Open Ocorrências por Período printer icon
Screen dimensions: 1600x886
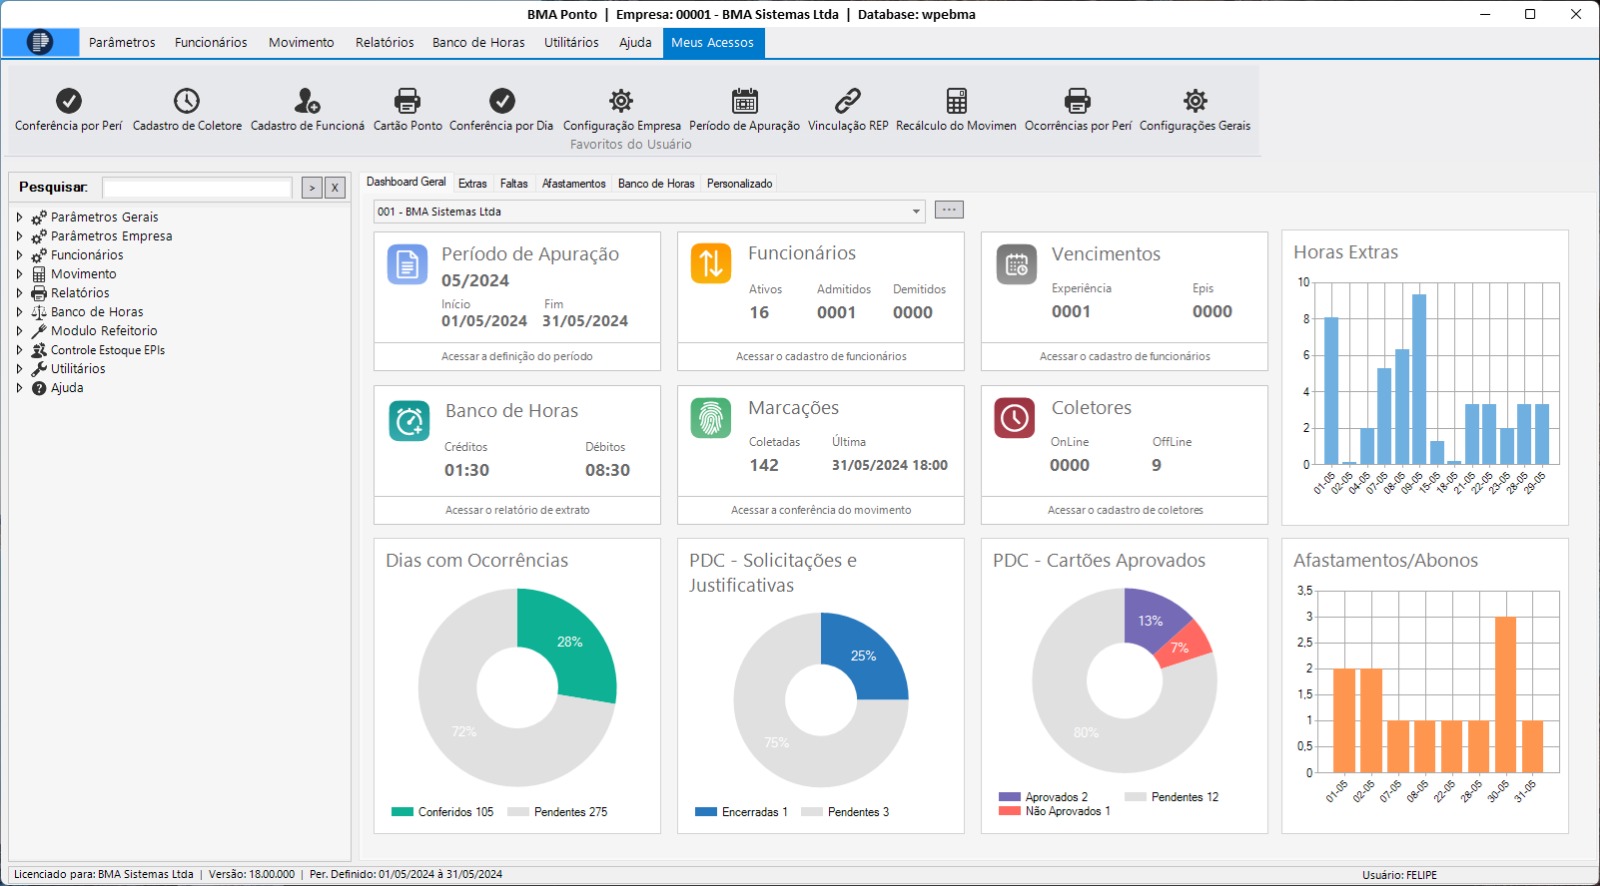[1077, 101]
